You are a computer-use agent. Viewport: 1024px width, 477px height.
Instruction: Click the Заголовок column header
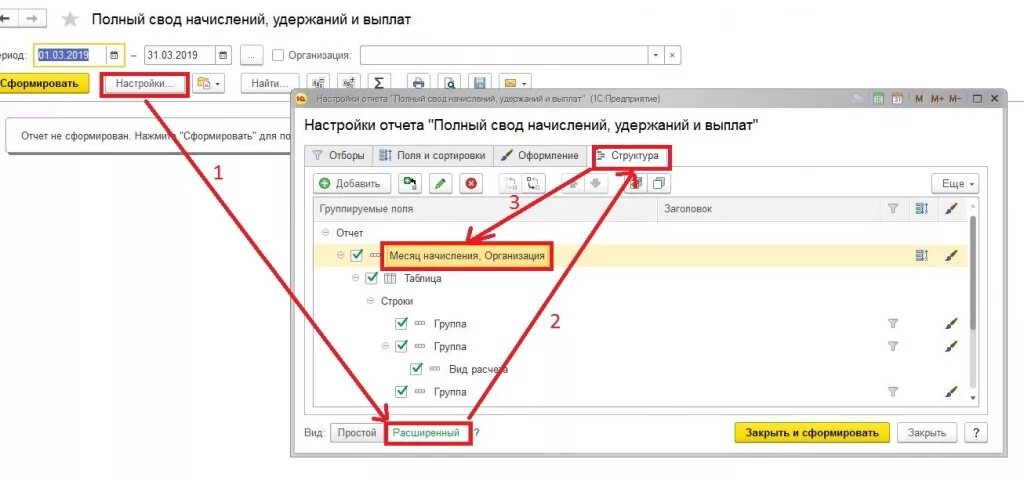pyautogui.click(x=769, y=209)
